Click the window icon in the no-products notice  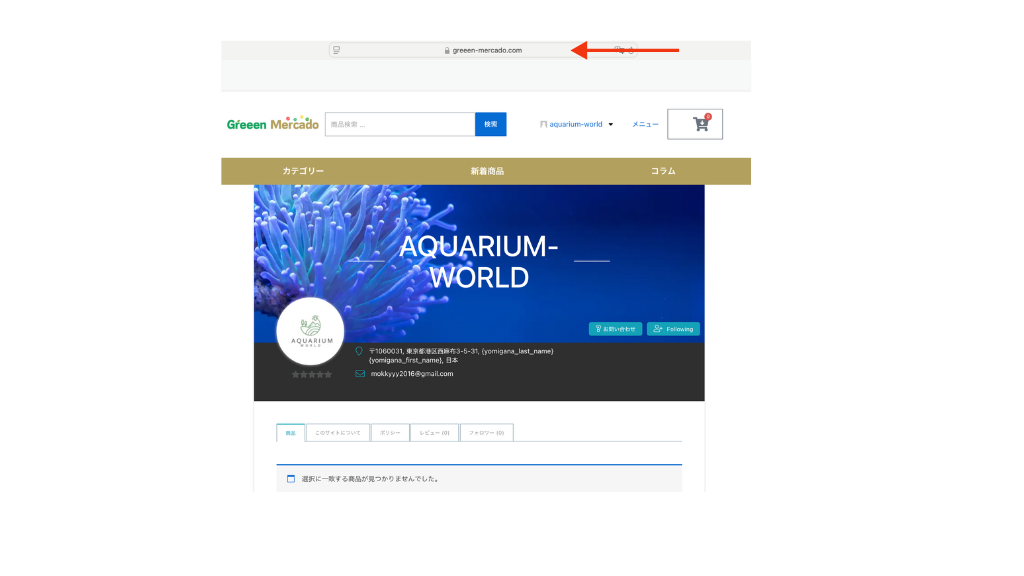tap(291, 479)
